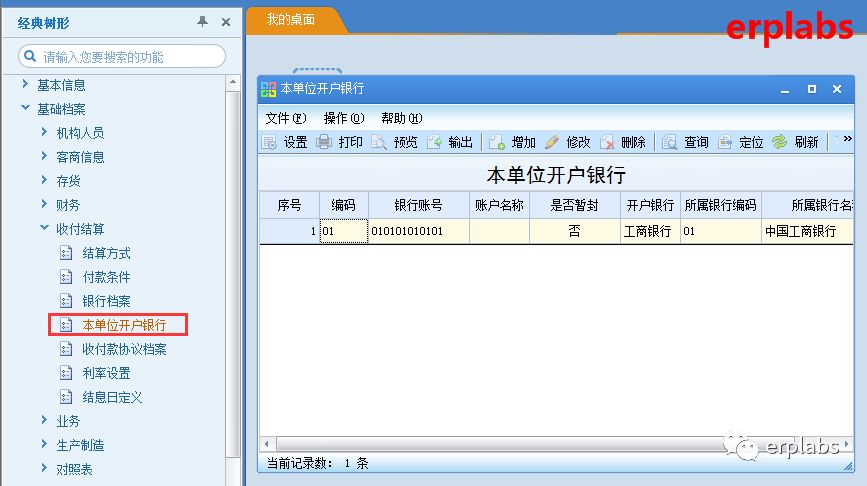The image size is (867, 486).
Task: Open 付款条件 in the tree
Action: pyautogui.click(x=106, y=277)
